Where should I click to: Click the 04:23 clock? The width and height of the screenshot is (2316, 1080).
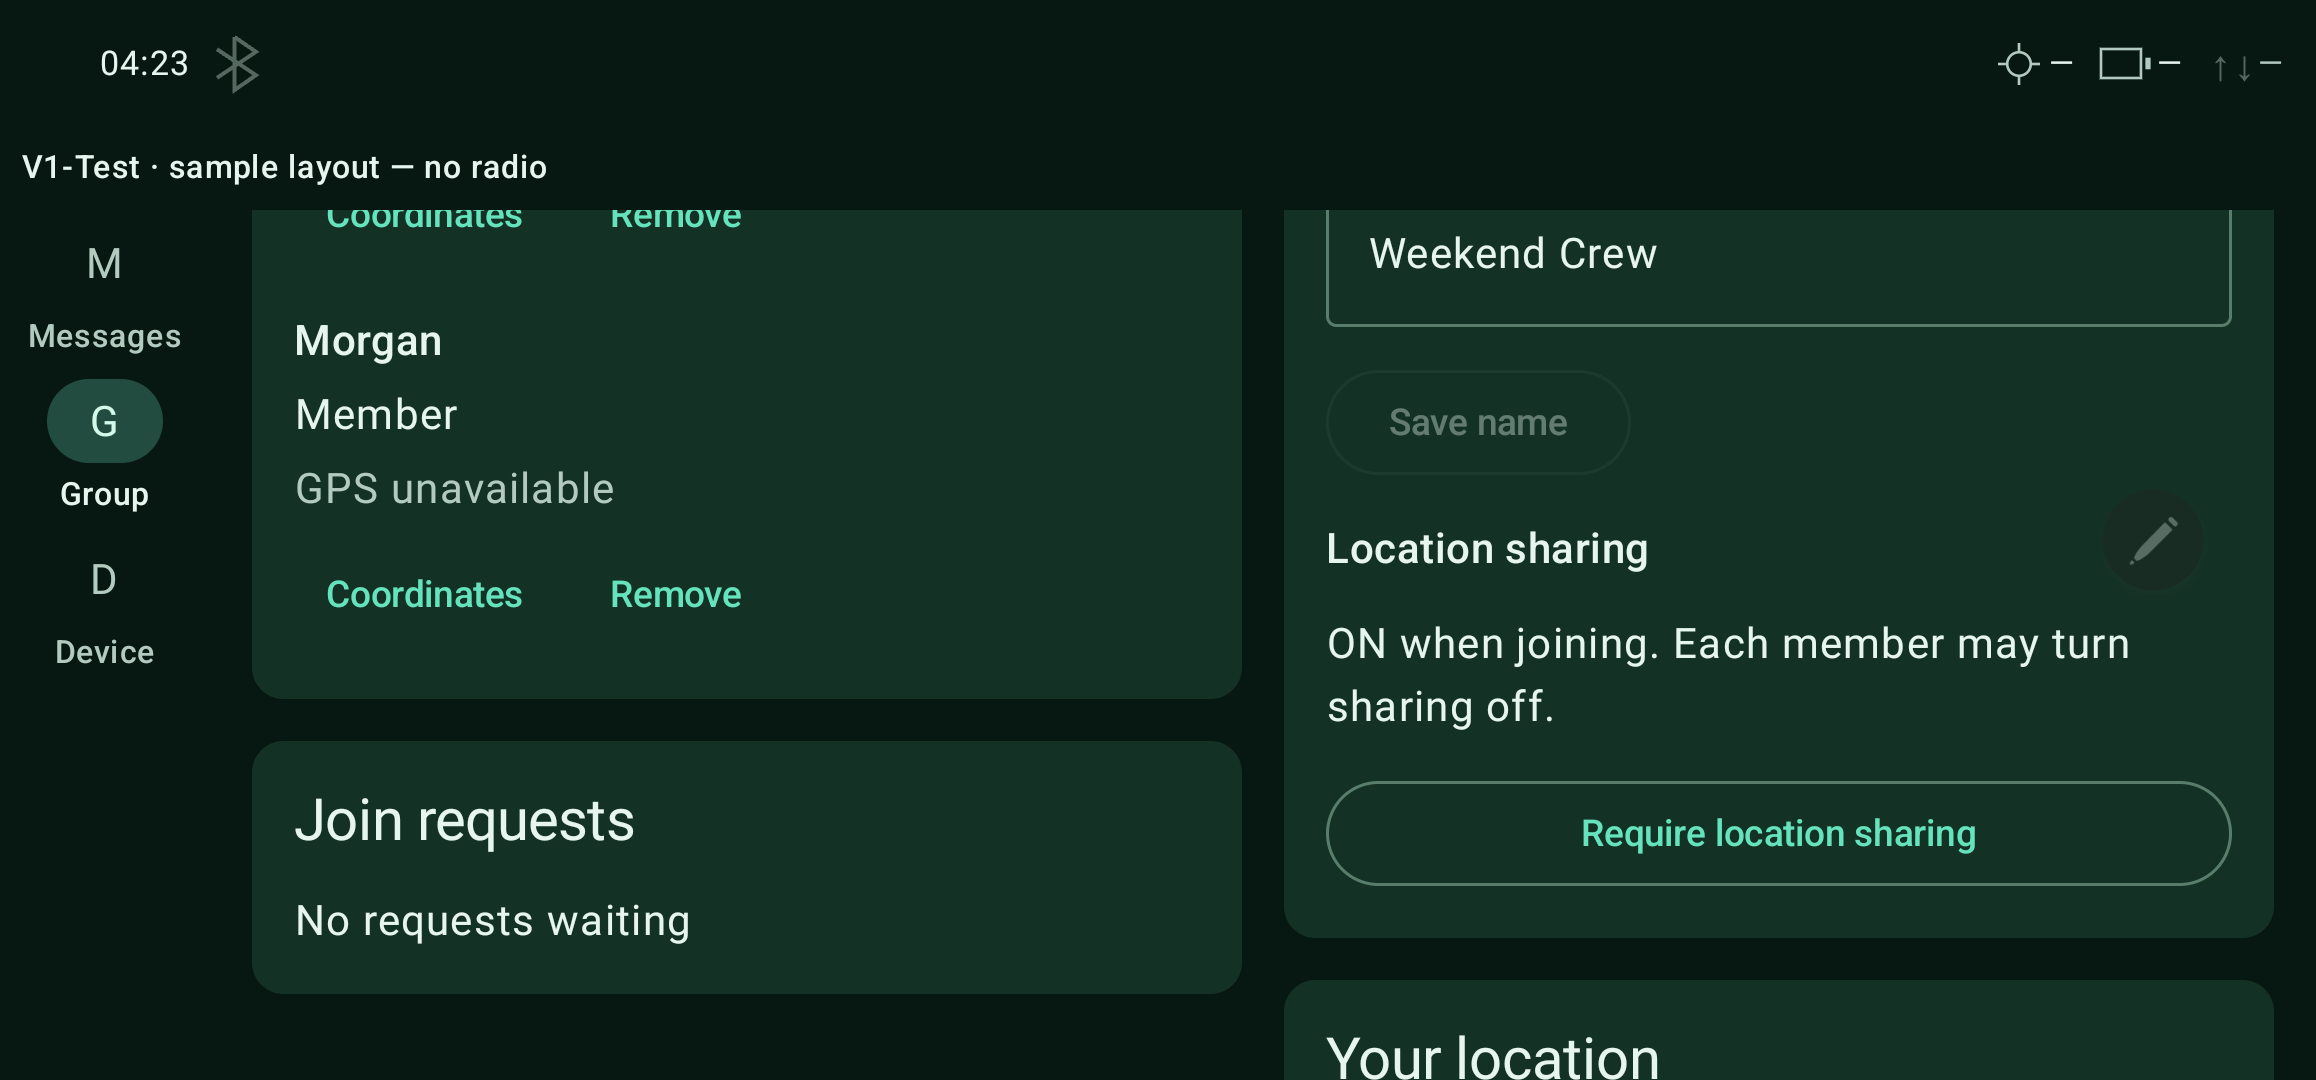point(144,64)
